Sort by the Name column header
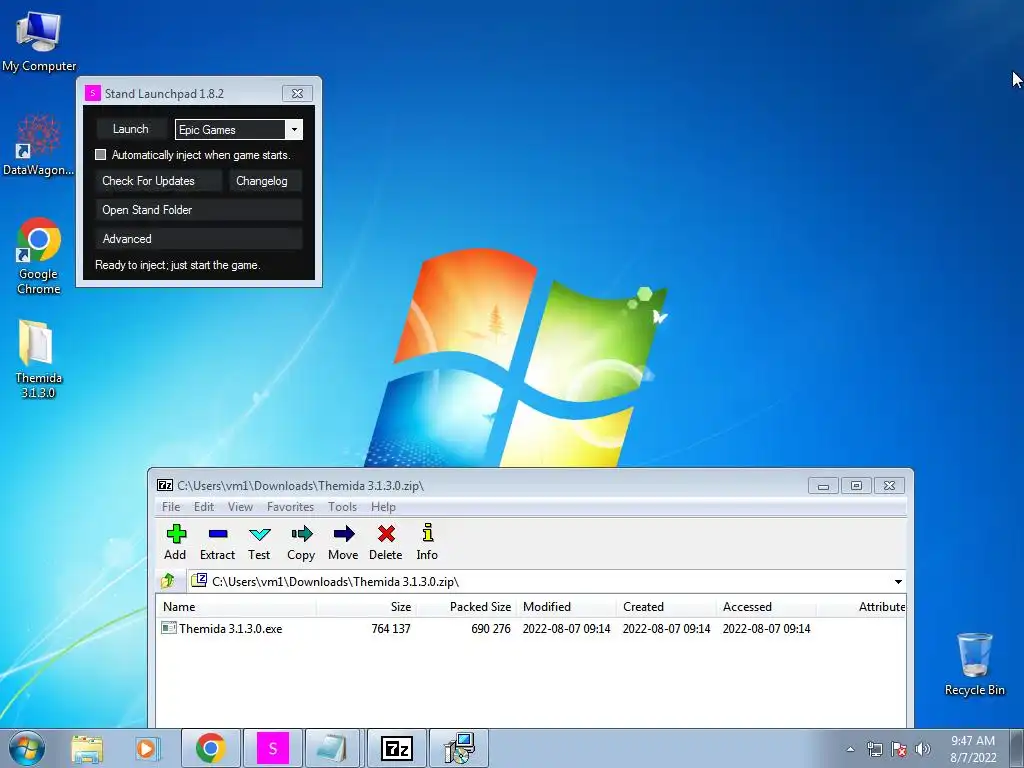This screenshot has width=1024, height=768. tap(236, 607)
